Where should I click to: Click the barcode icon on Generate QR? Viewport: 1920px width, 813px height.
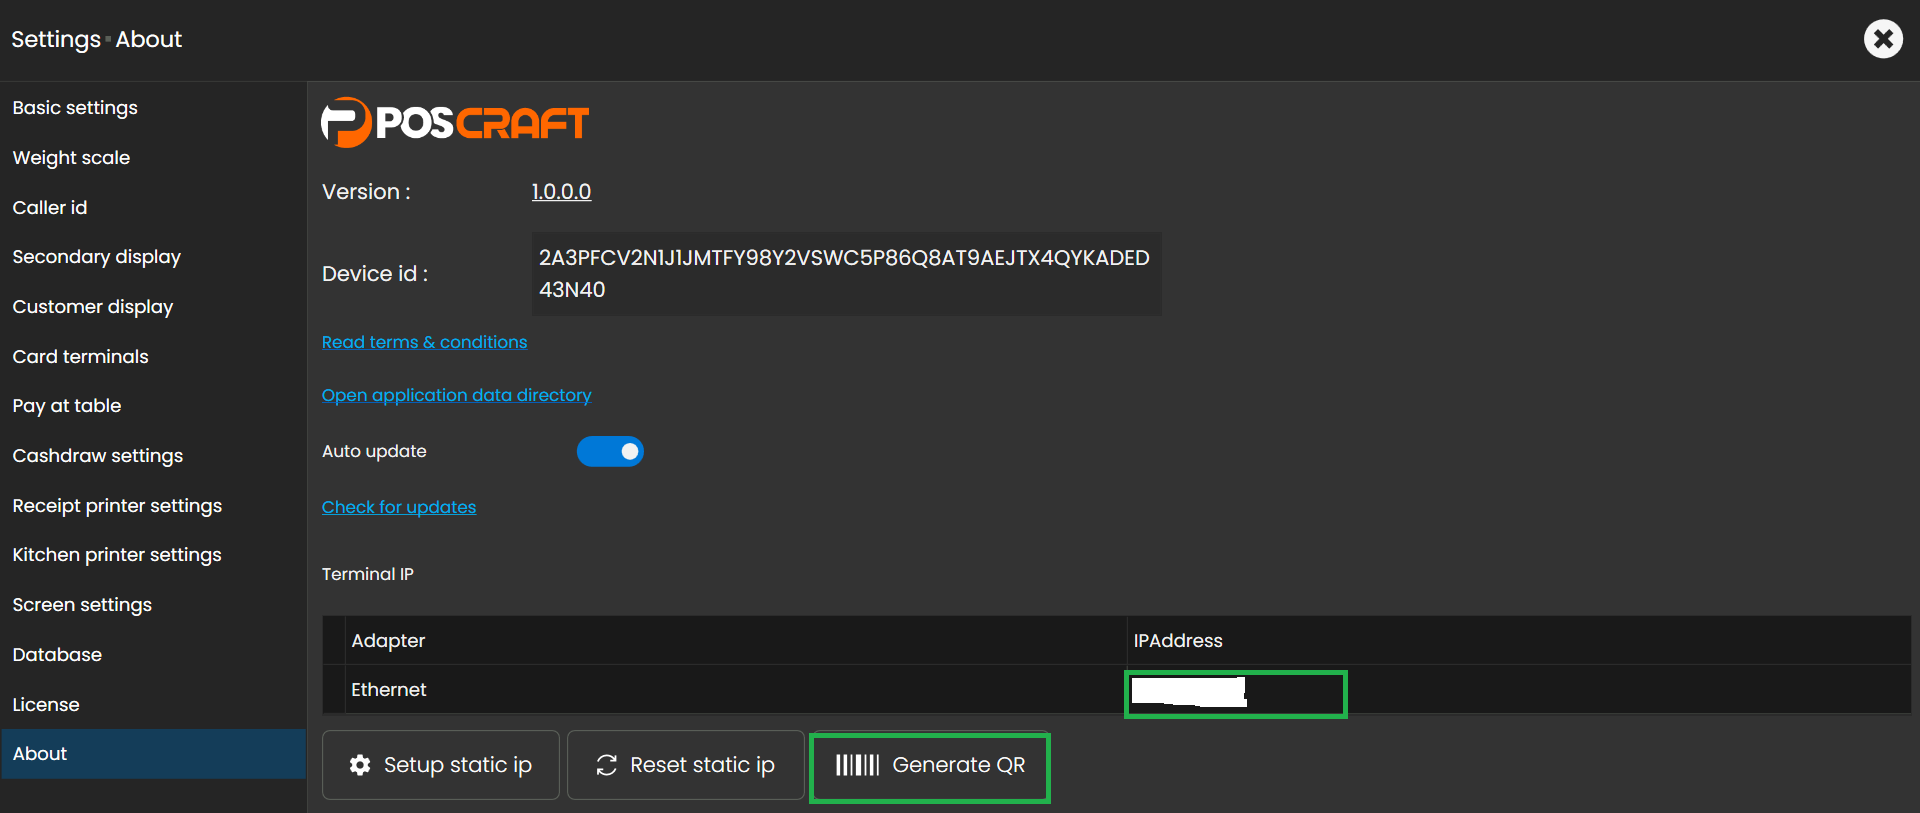[x=857, y=765]
